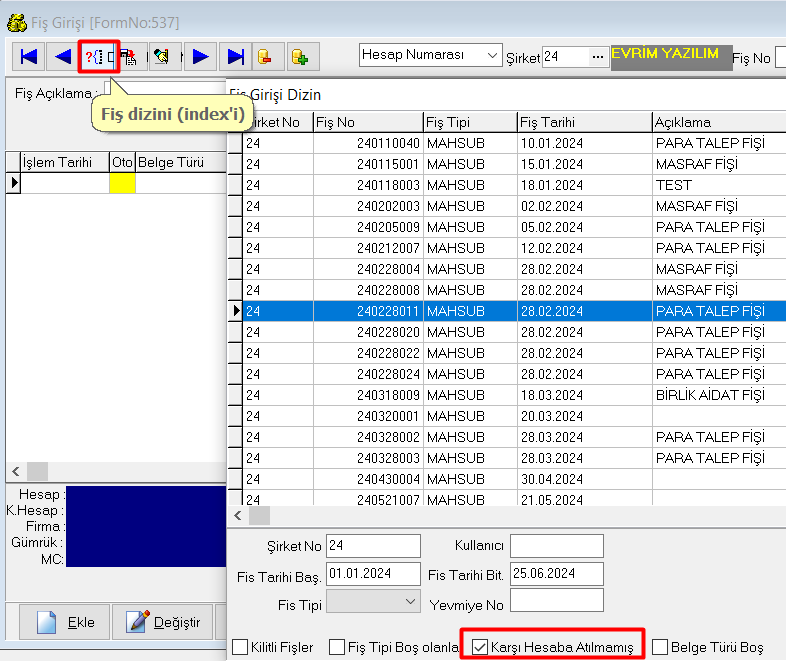Image resolution: width=786 pixels, height=661 pixels.
Task: Sort by Fiş Tipi column header
Action: click(x=470, y=122)
